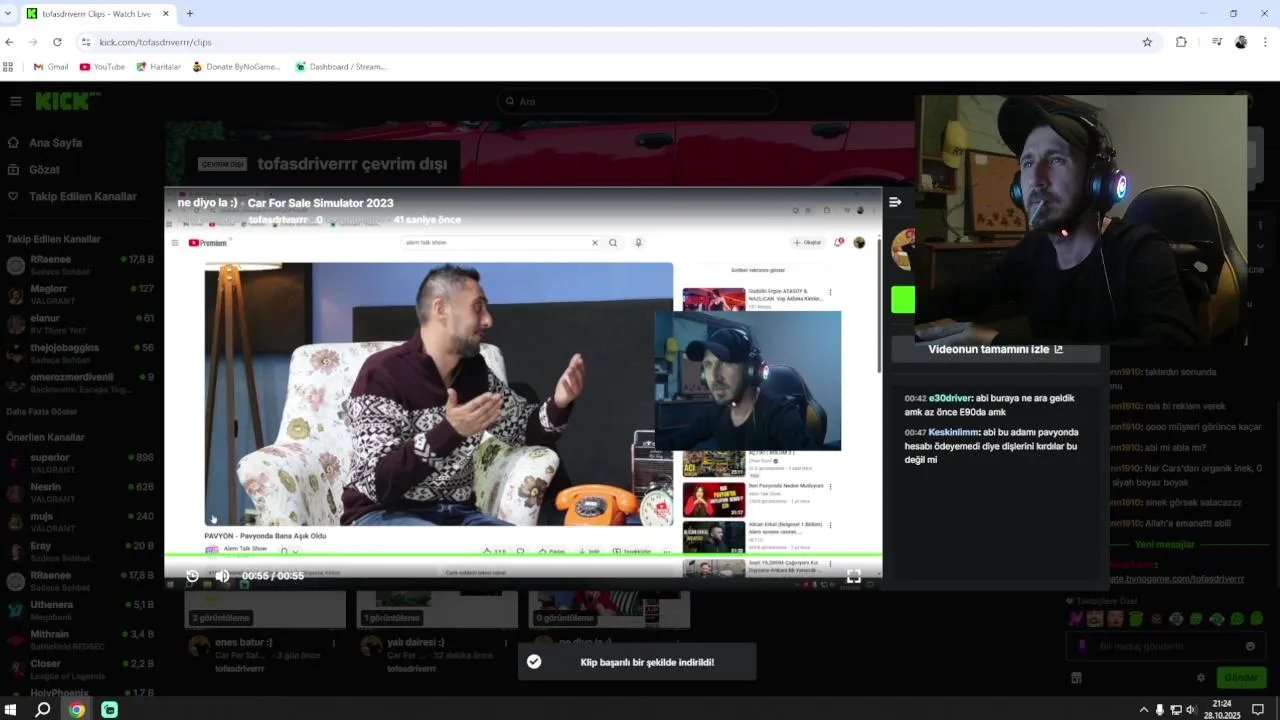Open browser extensions puzzle icon

coord(1181,42)
